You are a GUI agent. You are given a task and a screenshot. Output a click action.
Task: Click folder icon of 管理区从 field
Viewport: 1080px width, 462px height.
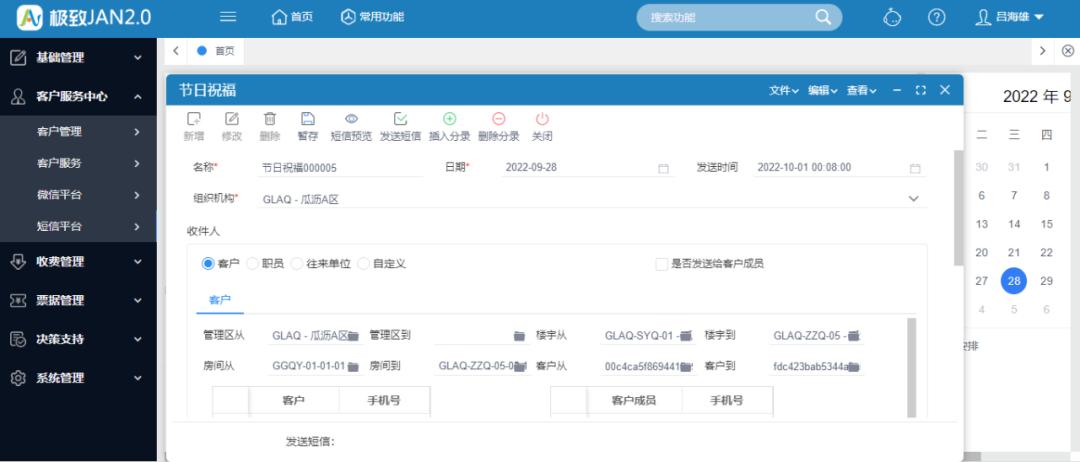[x=353, y=336]
